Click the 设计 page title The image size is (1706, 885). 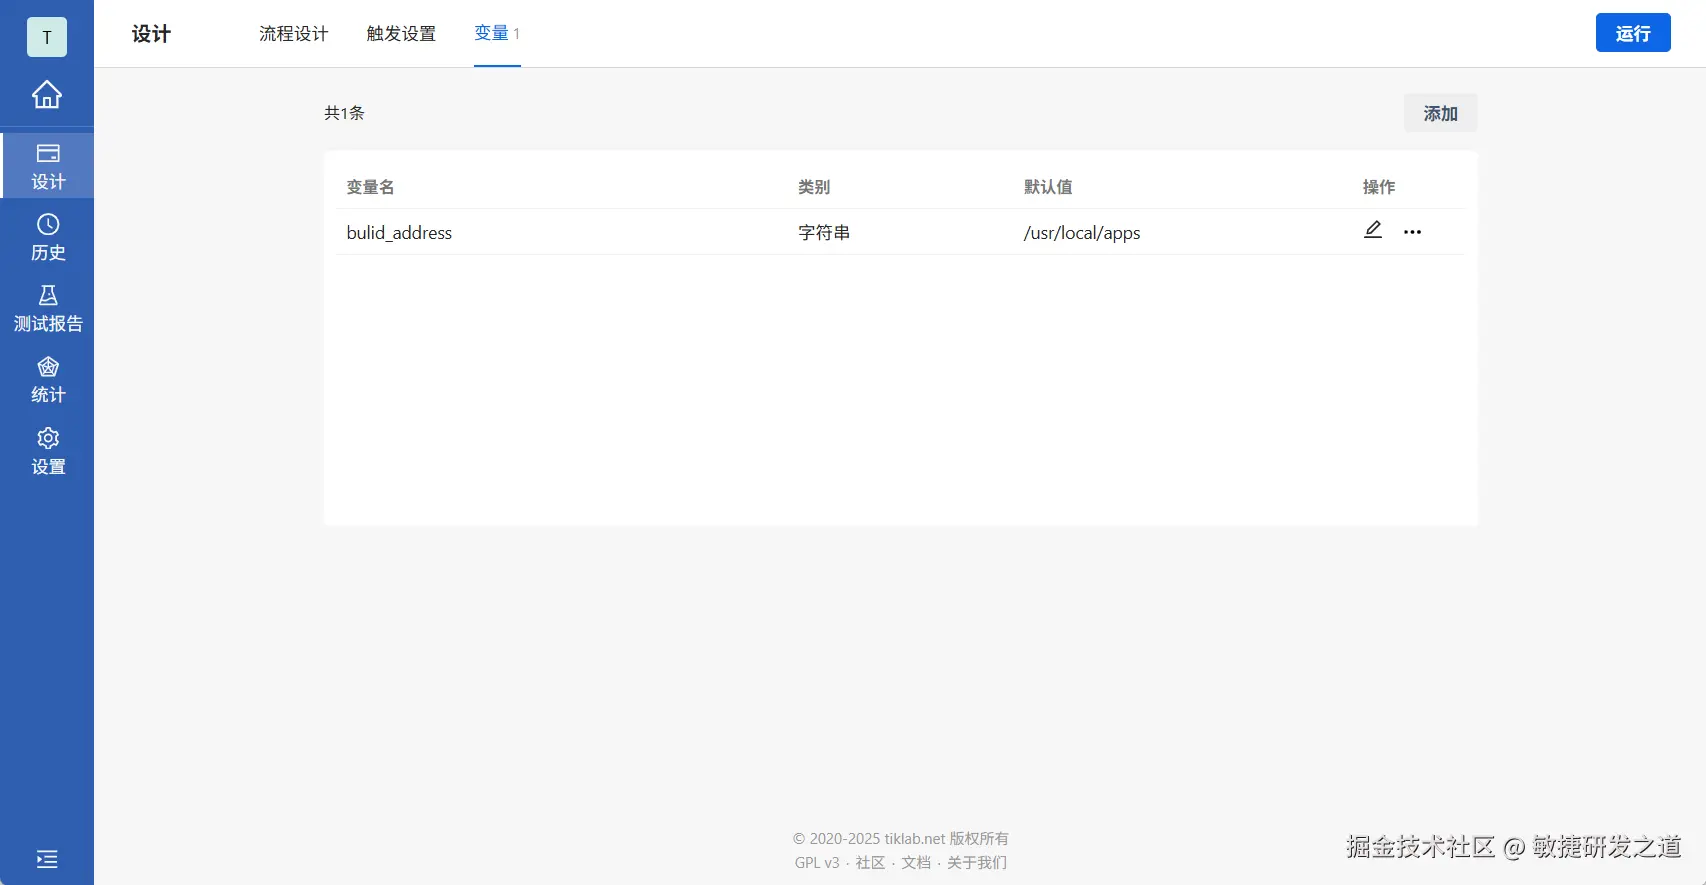coord(151,34)
